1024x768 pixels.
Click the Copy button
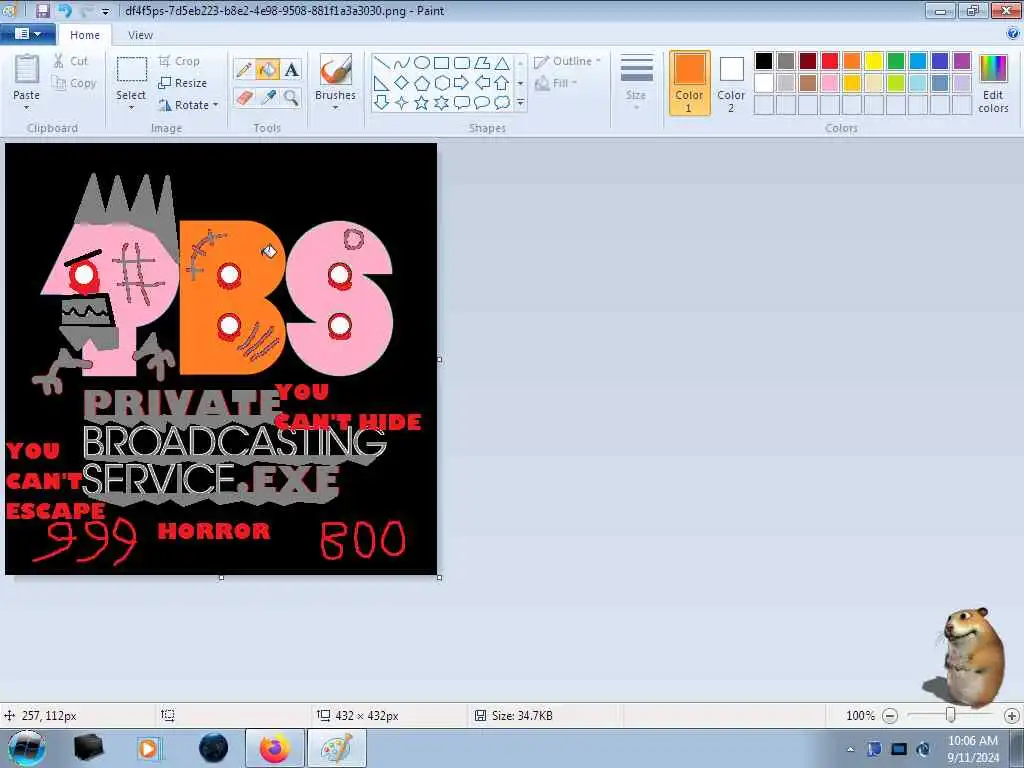pos(74,83)
